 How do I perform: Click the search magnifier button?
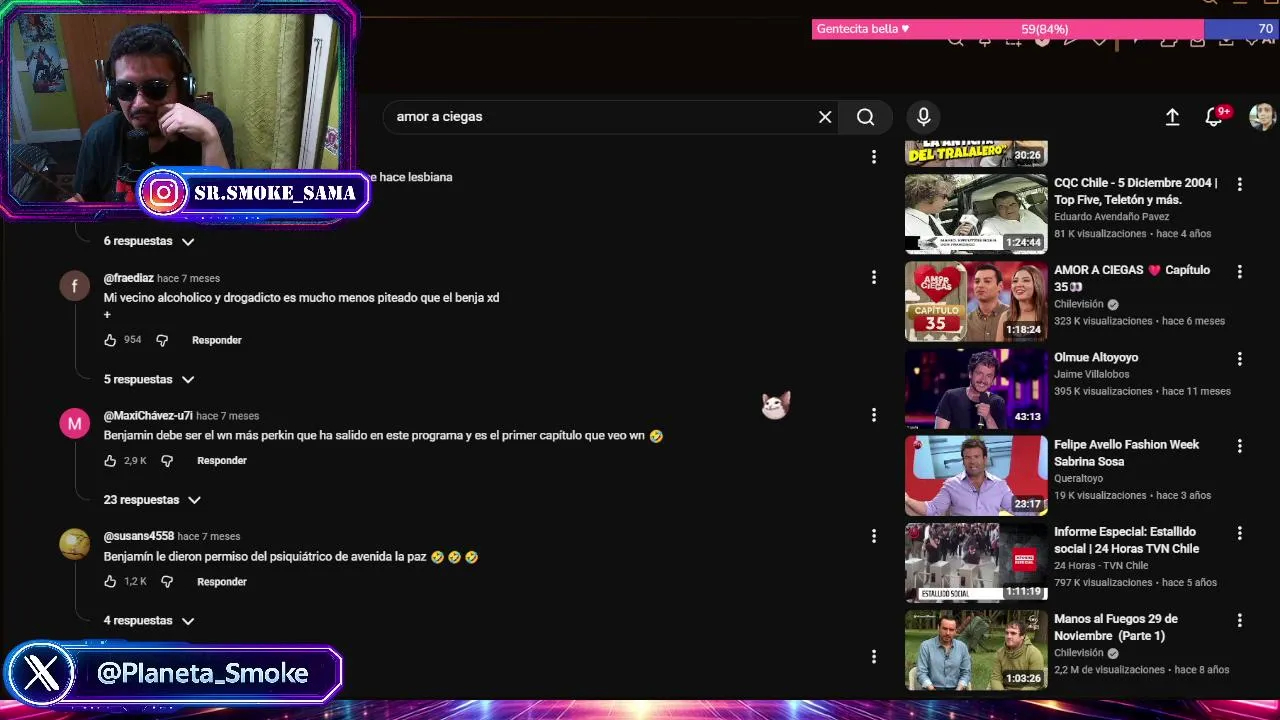[866, 117]
